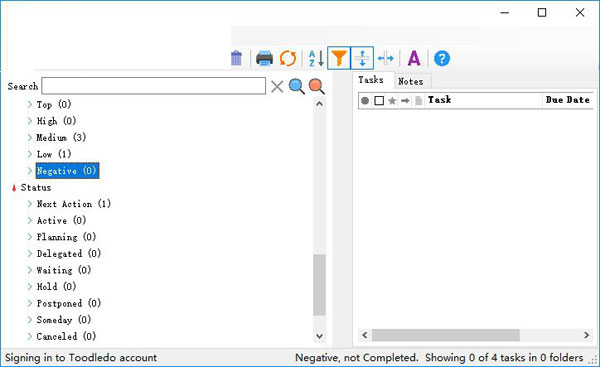Select the Medium (3) priority item
Screen dimensions: 600x367
(x=61, y=137)
